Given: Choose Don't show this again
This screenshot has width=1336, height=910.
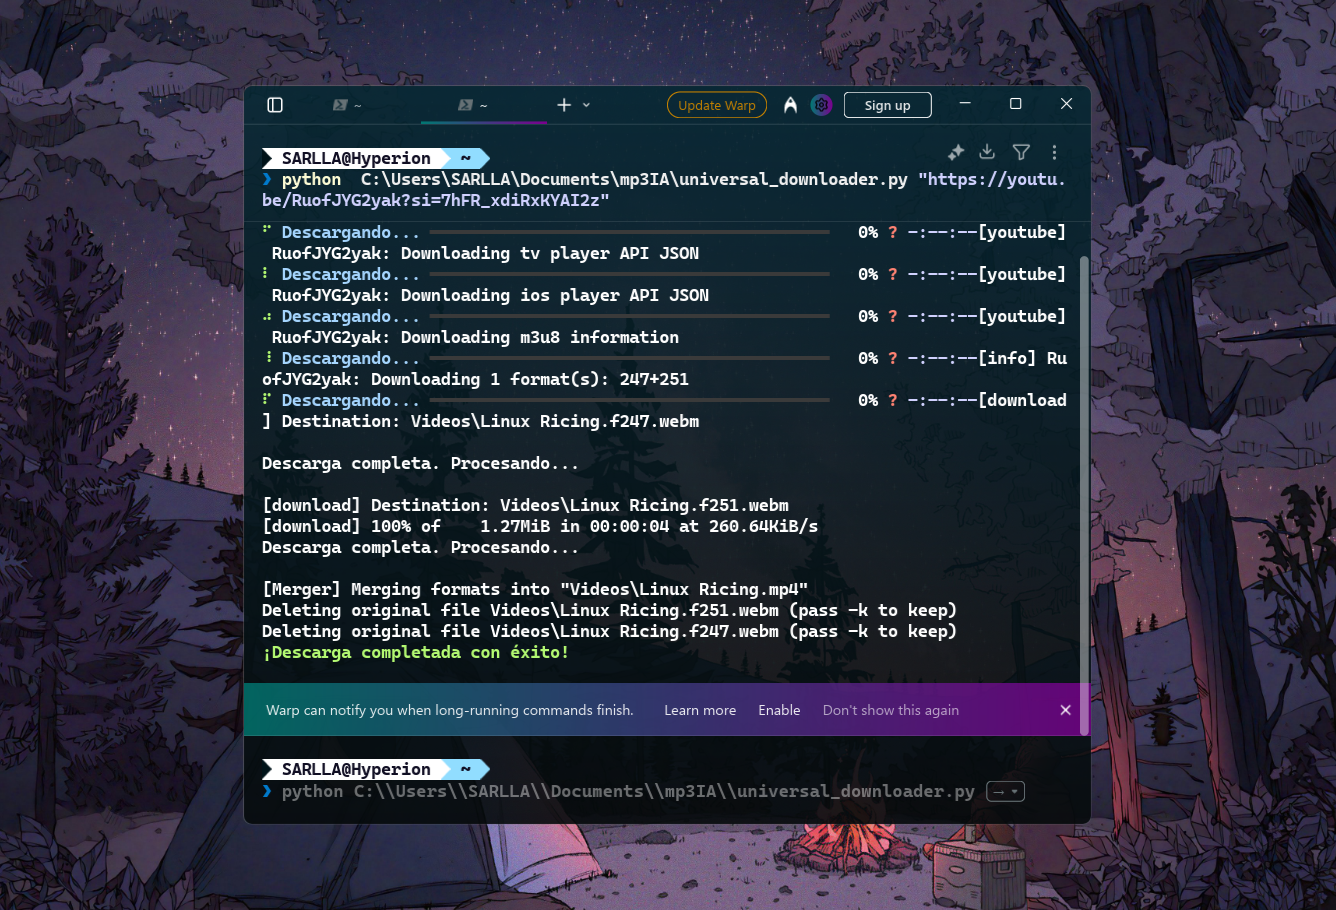Looking at the screenshot, I should click(x=890, y=710).
